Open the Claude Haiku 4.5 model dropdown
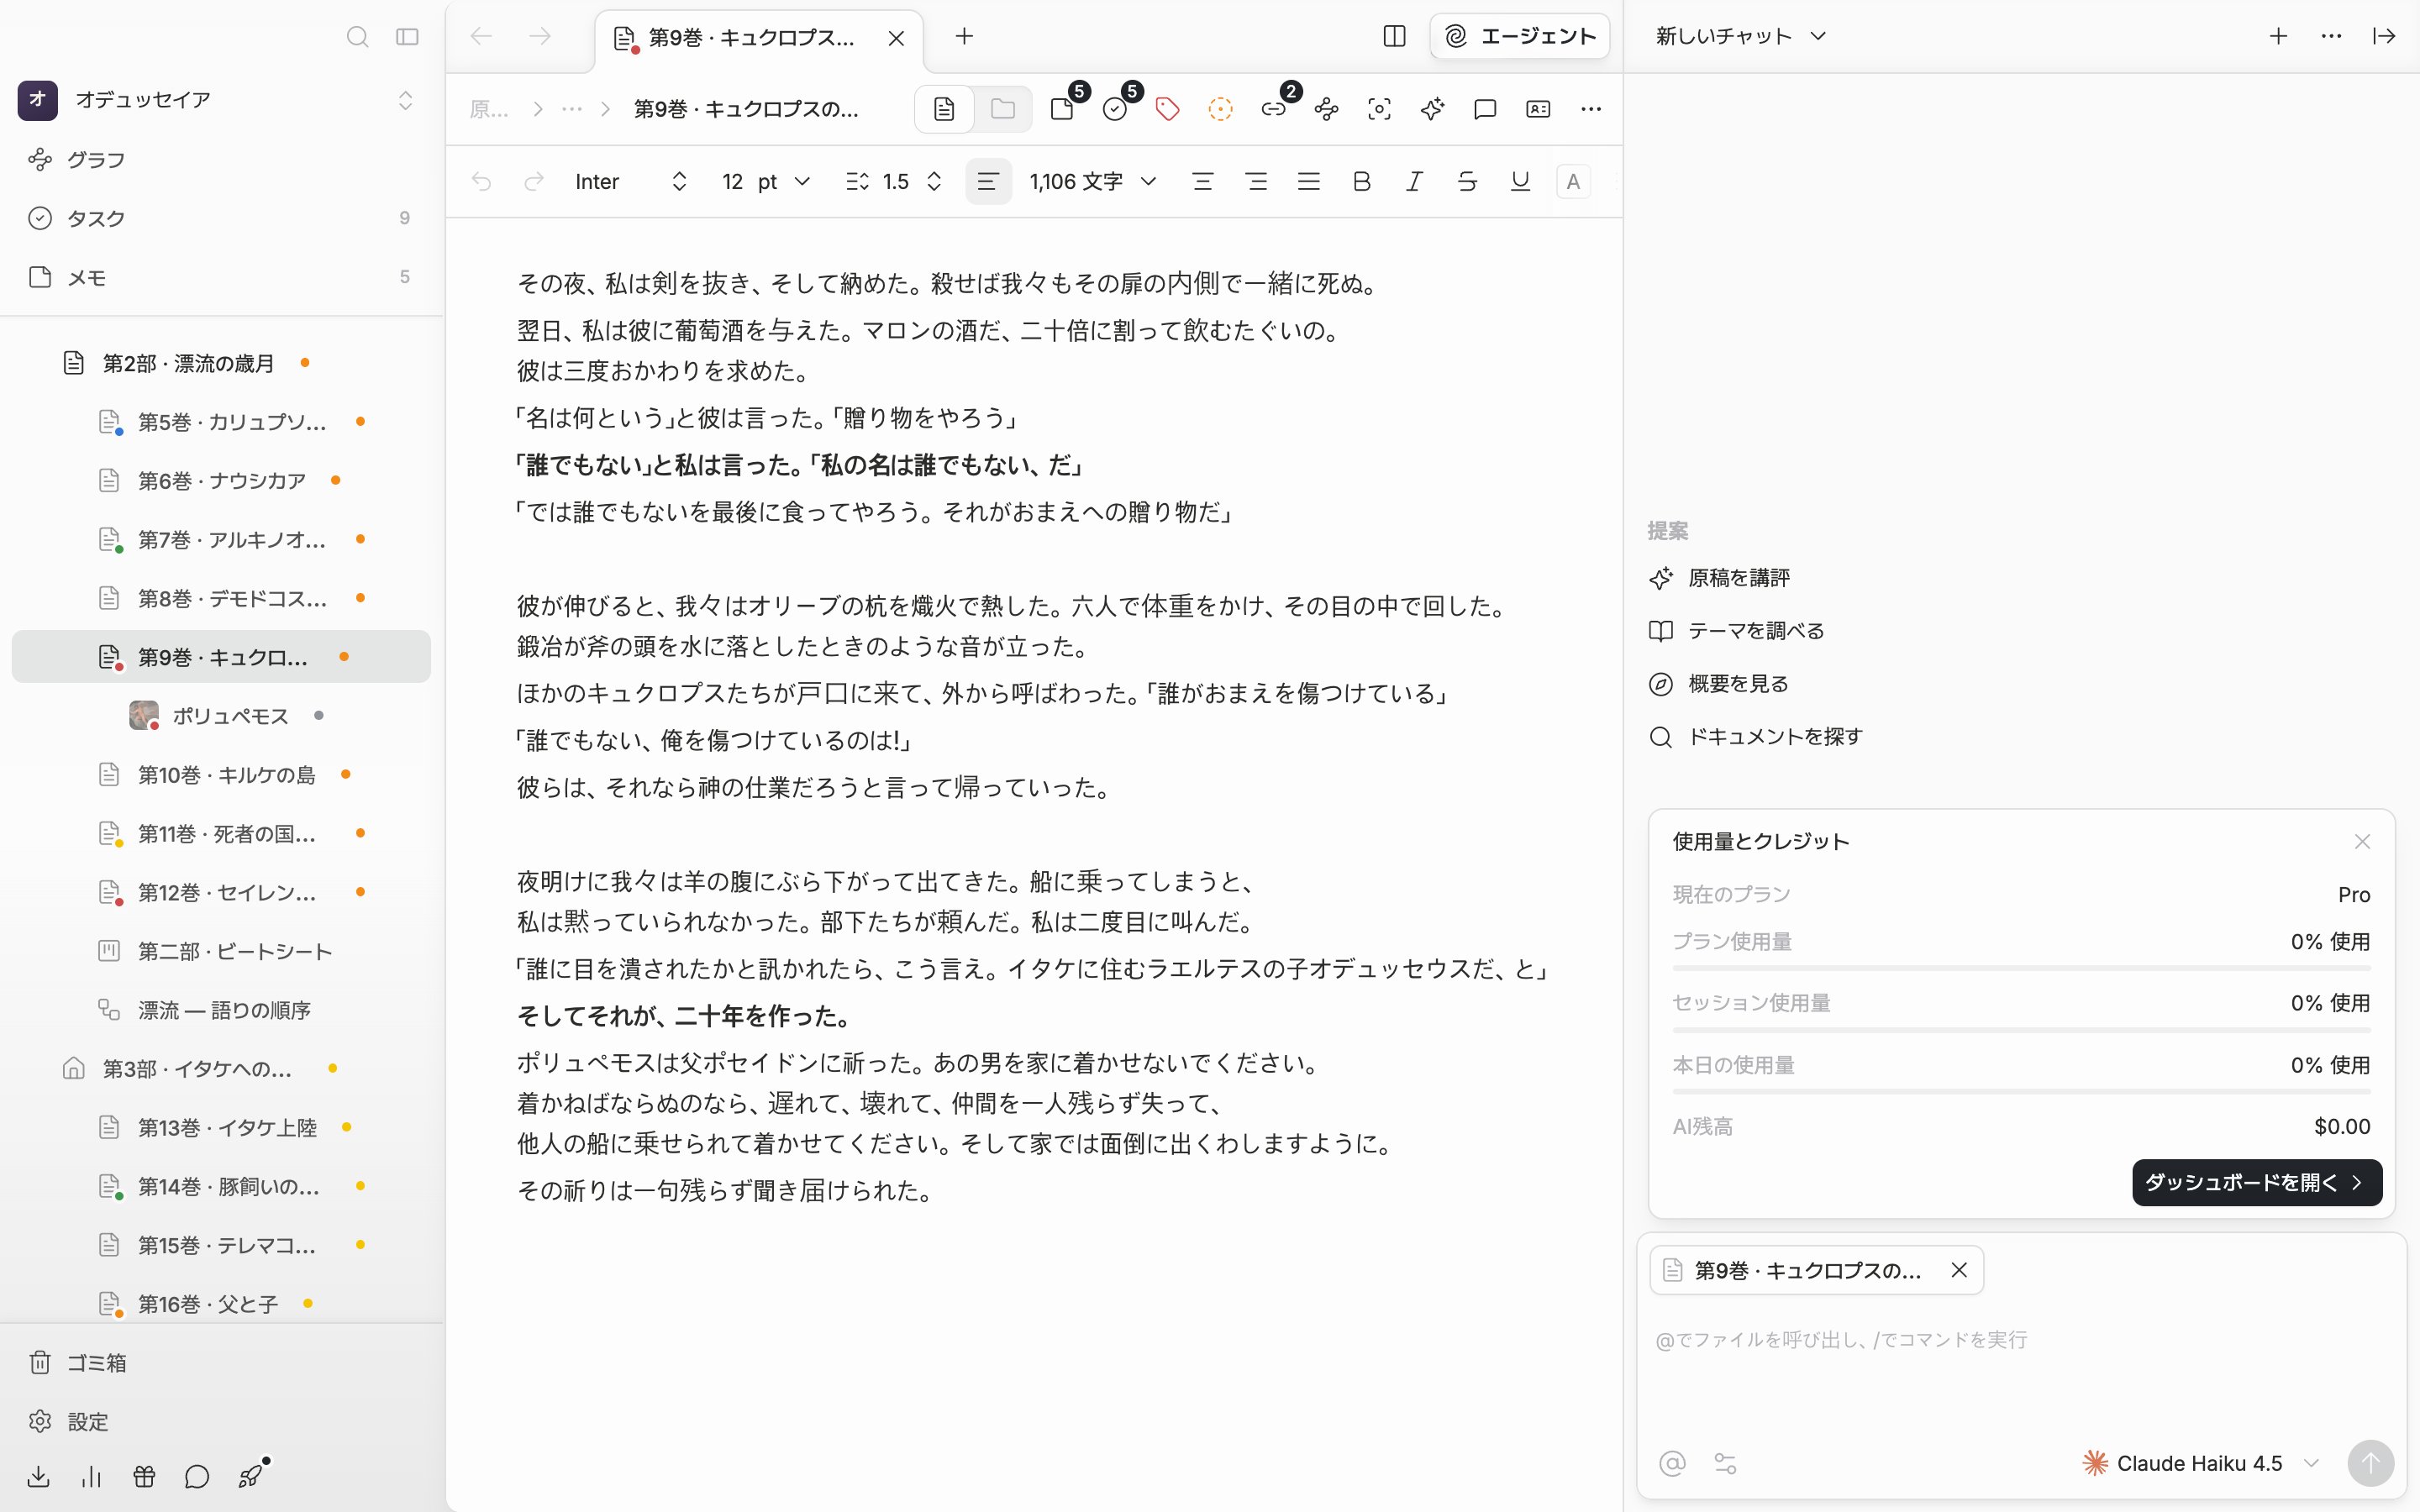The width and height of the screenshot is (2420, 1512). 2200,1464
